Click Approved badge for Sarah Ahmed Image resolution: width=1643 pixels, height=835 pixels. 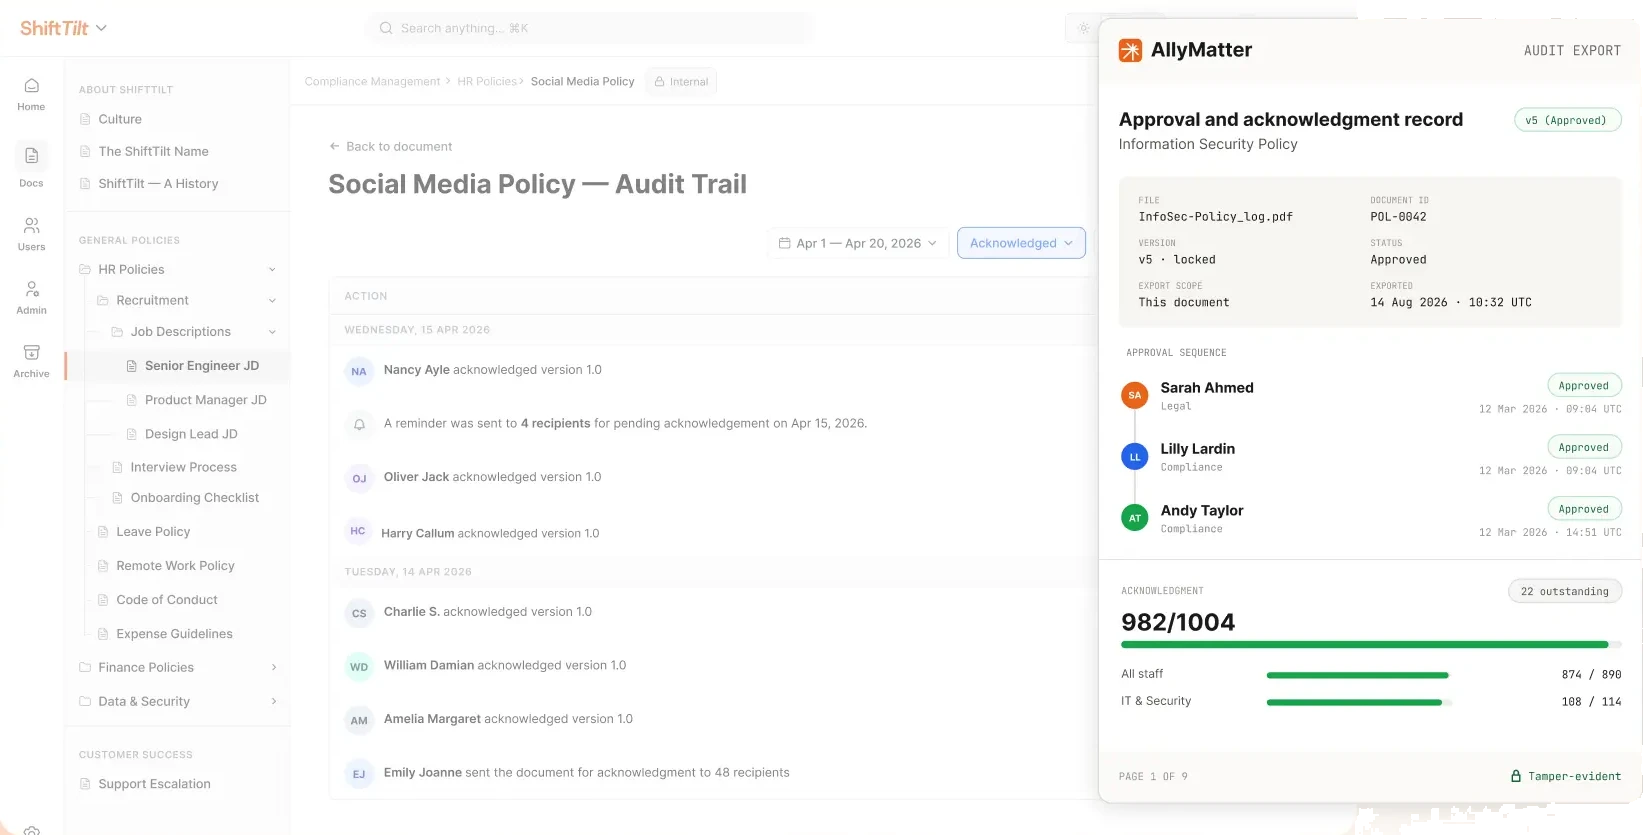pos(1584,386)
